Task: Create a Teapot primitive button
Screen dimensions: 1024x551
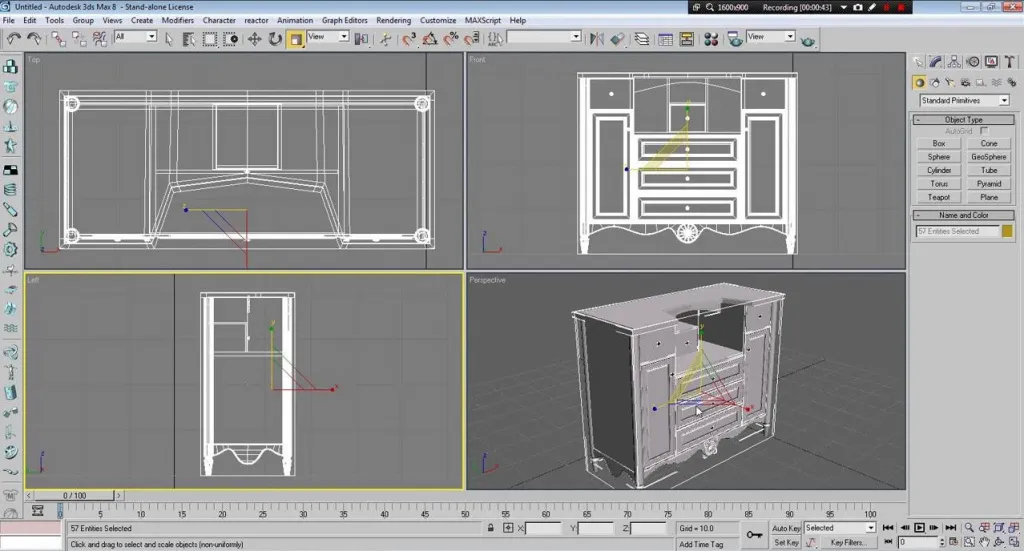Action: [x=938, y=197]
